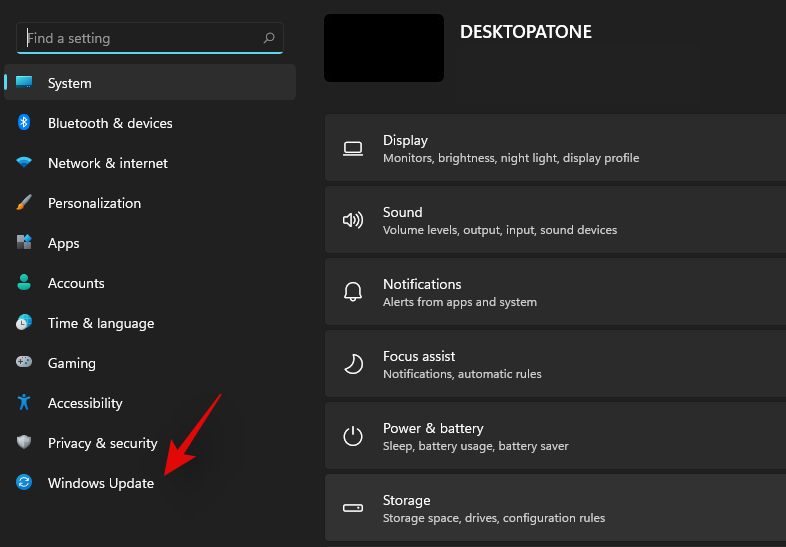
Task: Click the bell icon on the Notifications card
Action: (x=352, y=292)
